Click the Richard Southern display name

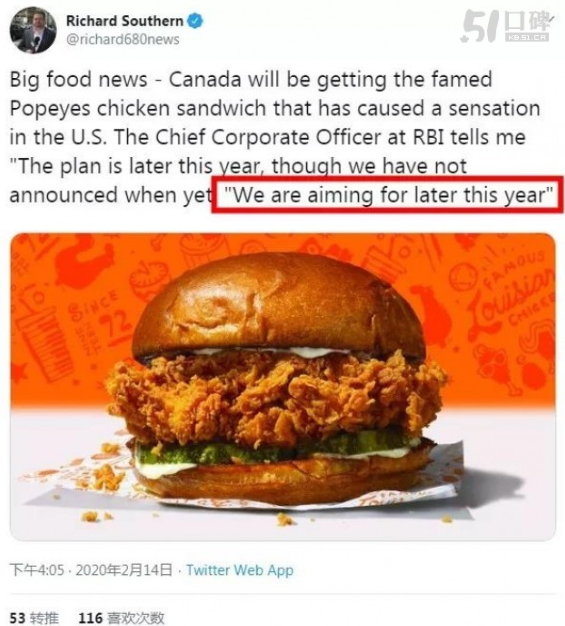pyautogui.click(x=125, y=21)
